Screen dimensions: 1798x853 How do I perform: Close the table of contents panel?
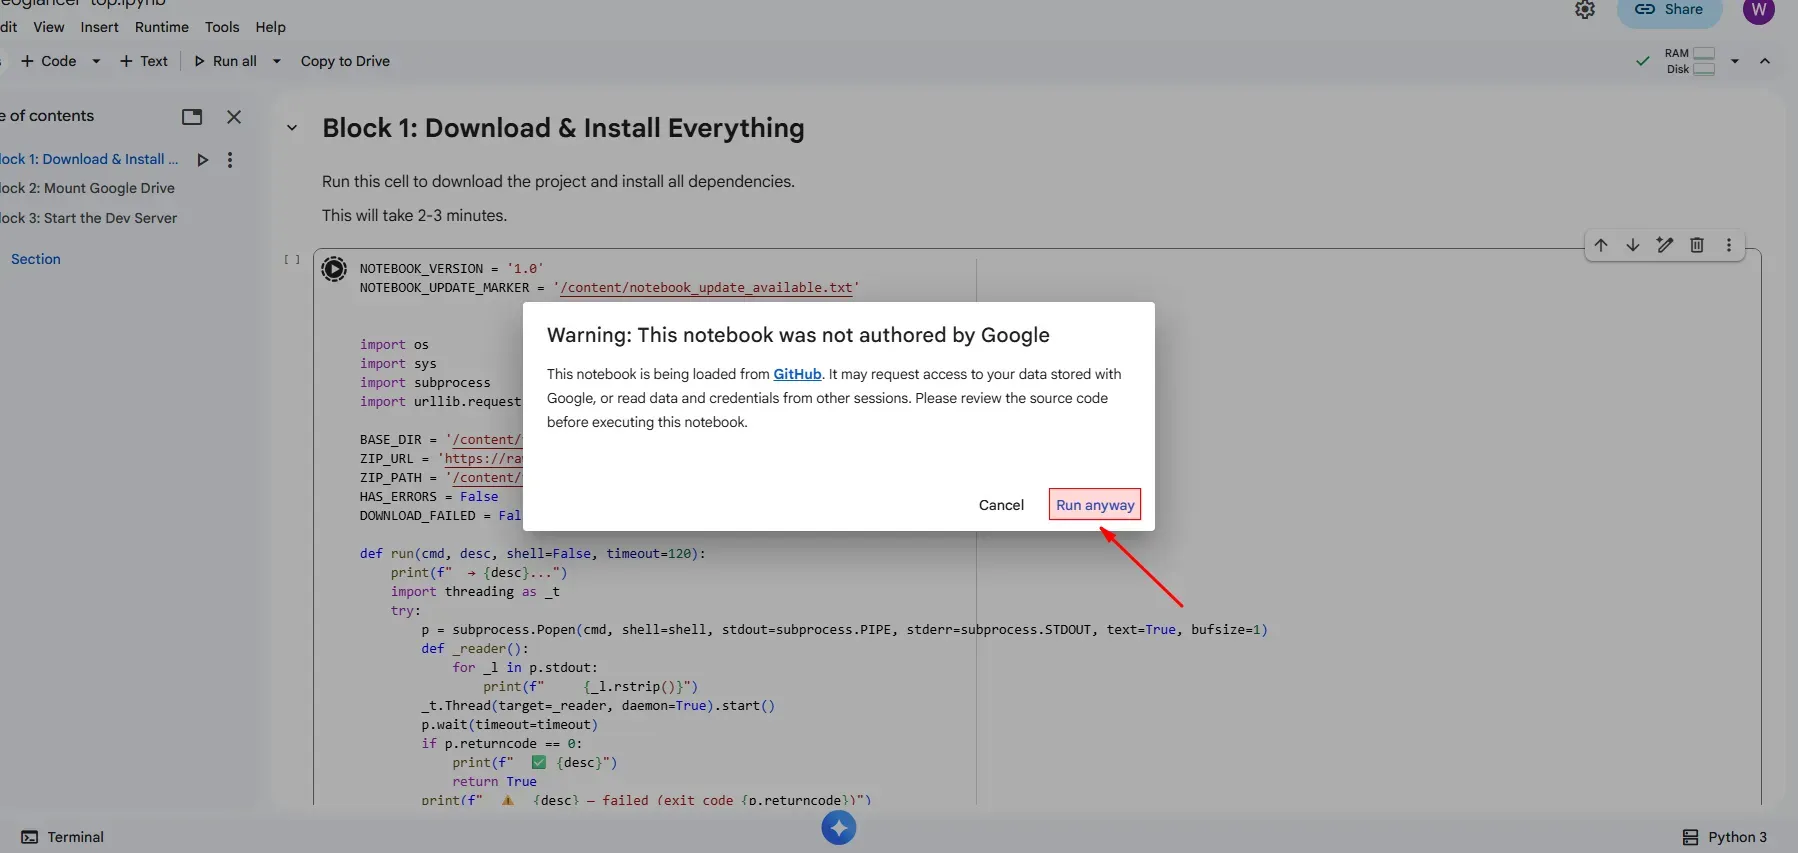tap(234, 117)
